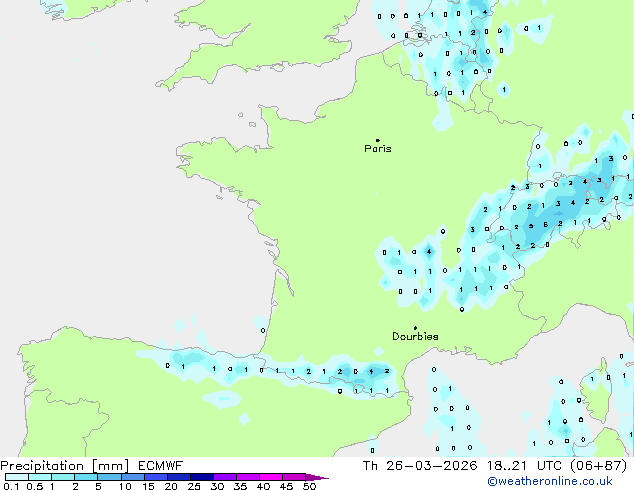Click the legend label '0.5'
This screenshot has width=634, height=490.
pos(34,486)
